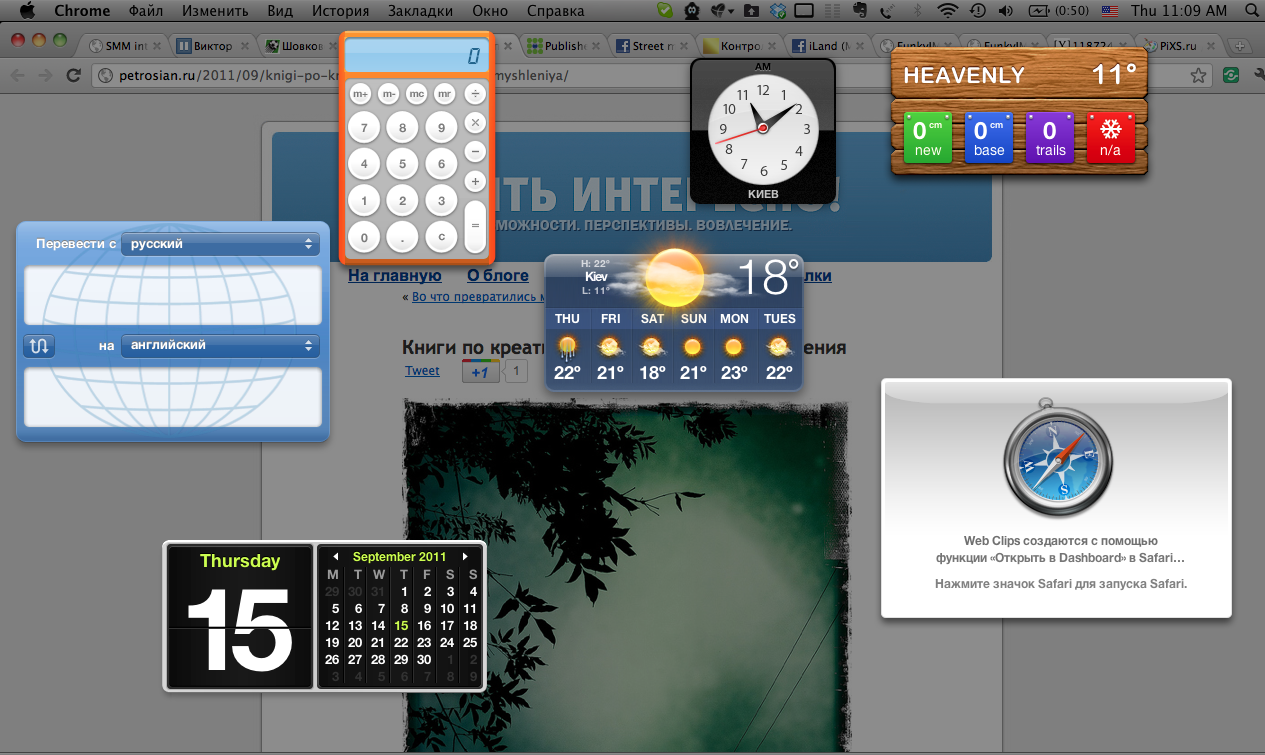Open the История menu

click(x=340, y=11)
